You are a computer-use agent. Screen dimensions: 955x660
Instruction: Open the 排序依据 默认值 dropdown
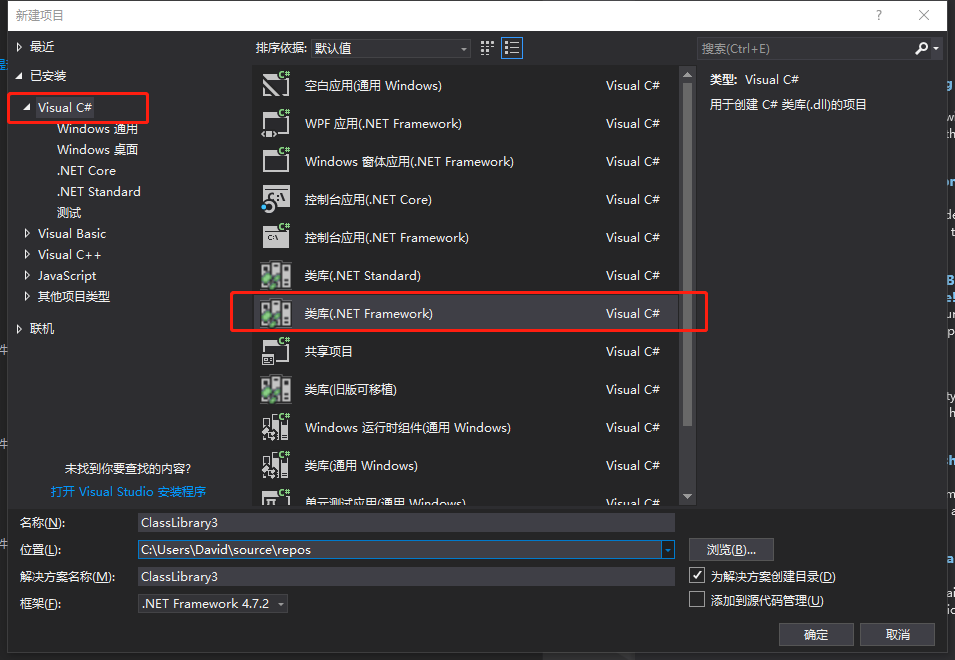coord(390,48)
